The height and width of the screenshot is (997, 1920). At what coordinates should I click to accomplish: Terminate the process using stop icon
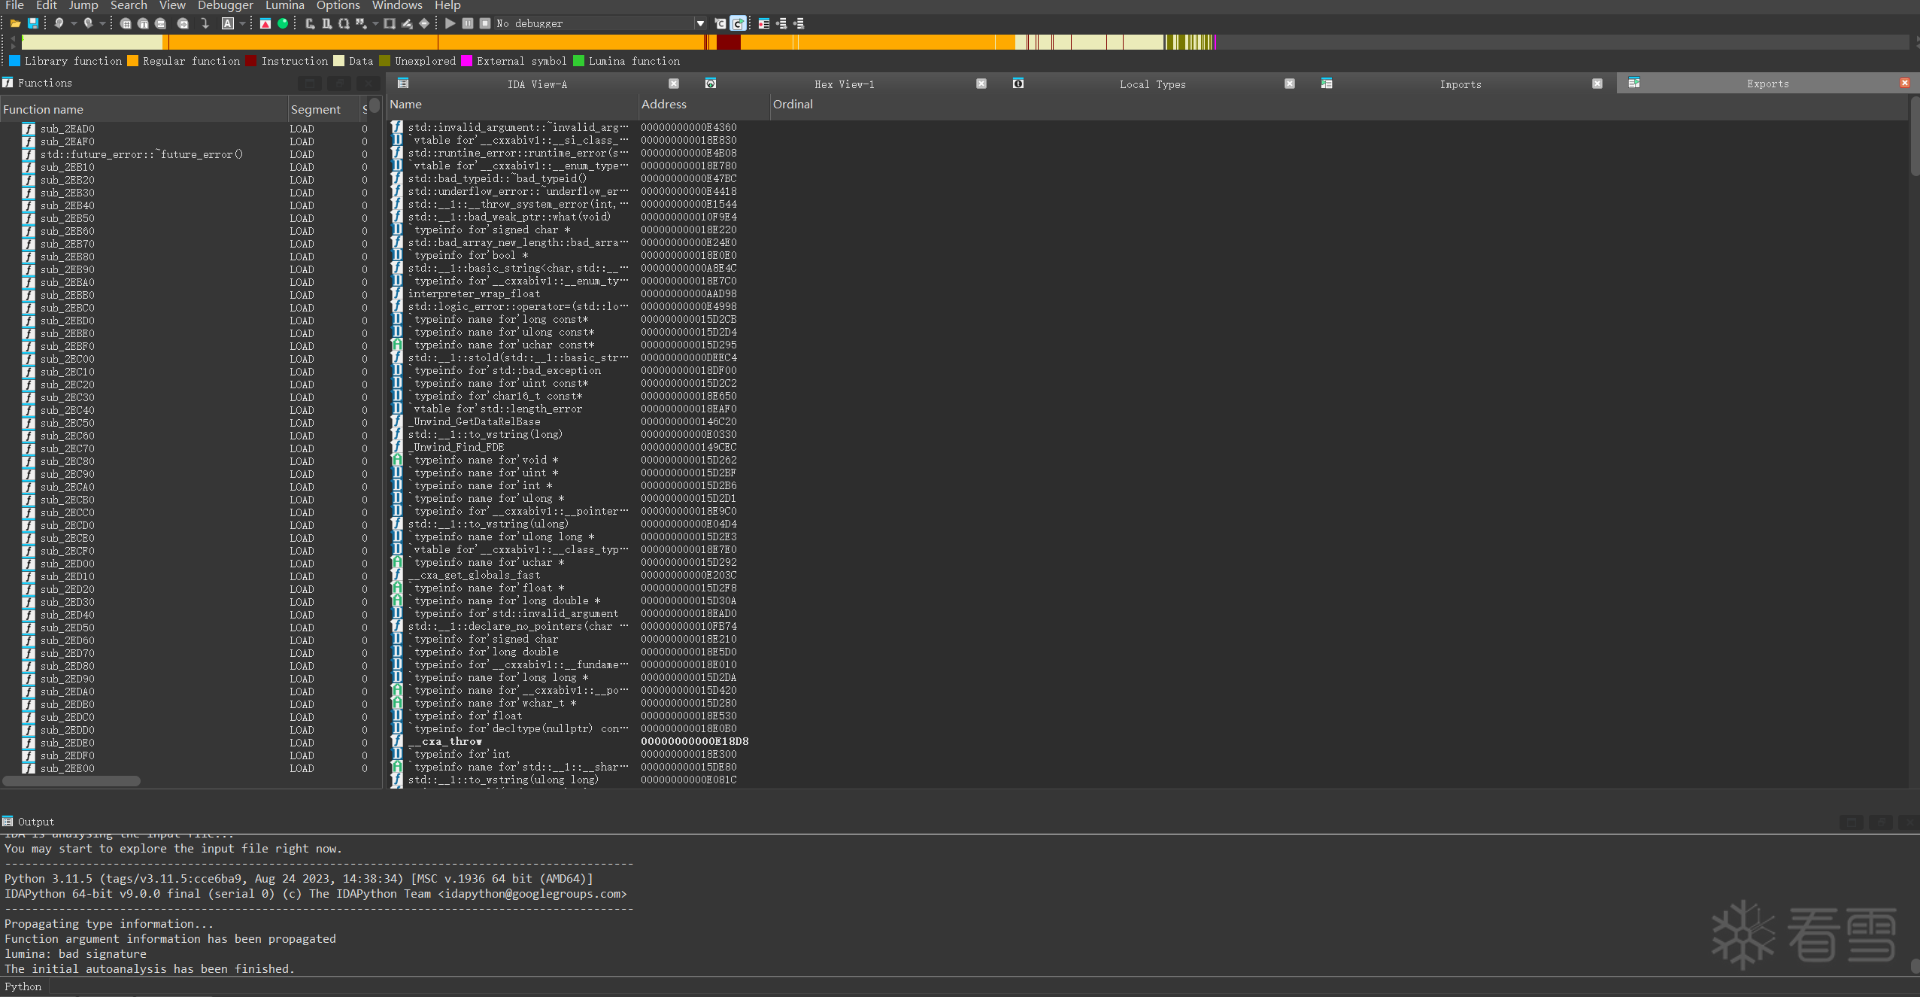coord(485,23)
